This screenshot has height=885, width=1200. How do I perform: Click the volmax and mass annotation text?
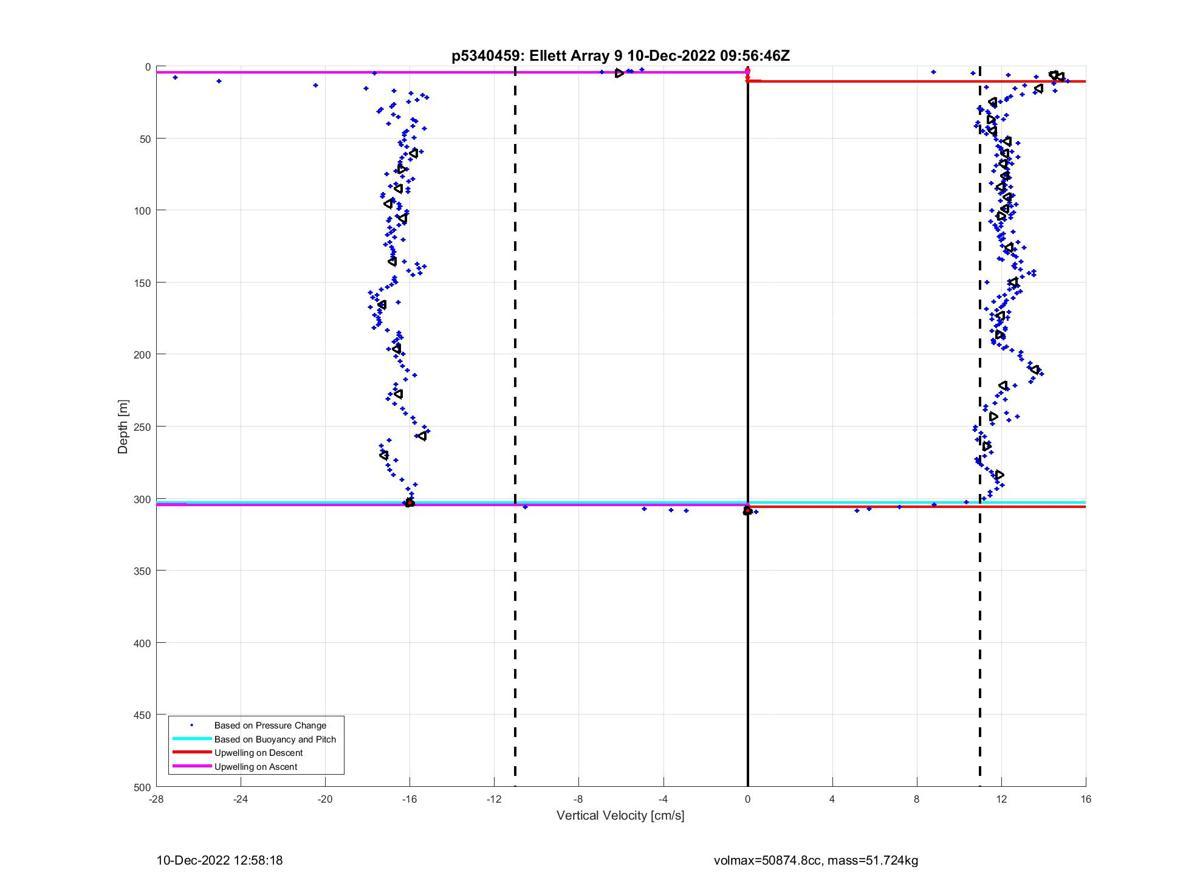pos(815,860)
